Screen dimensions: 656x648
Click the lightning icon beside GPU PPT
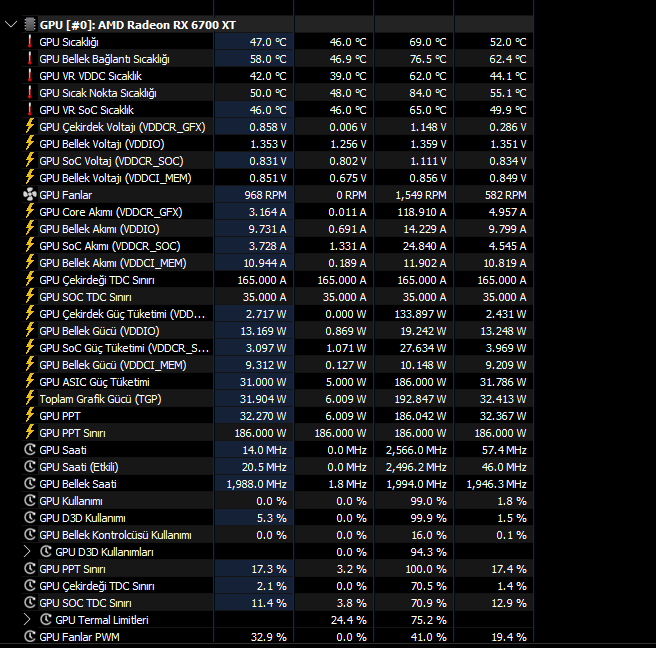pyautogui.click(x=30, y=416)
